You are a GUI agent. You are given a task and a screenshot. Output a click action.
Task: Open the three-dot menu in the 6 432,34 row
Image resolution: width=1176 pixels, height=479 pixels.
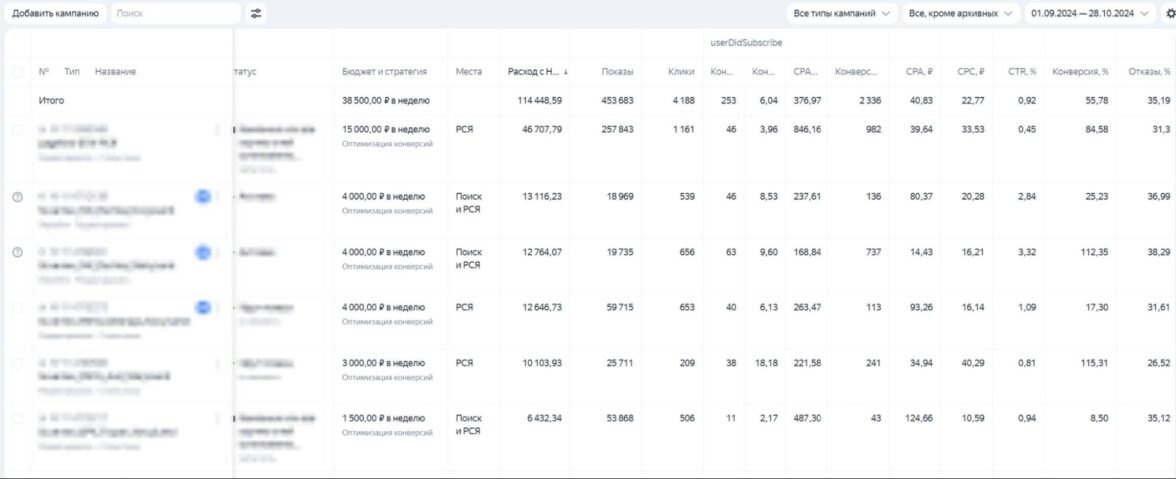[x=218, y=418]
